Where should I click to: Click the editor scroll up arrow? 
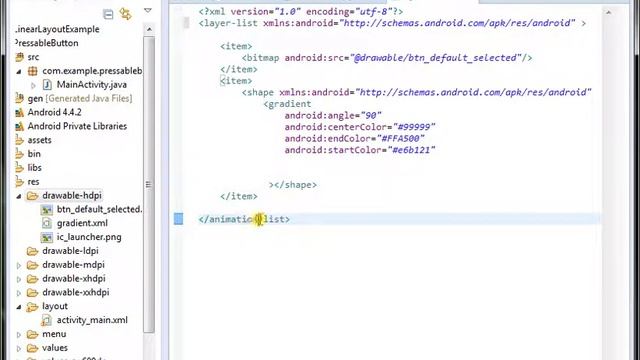point(608,13)
